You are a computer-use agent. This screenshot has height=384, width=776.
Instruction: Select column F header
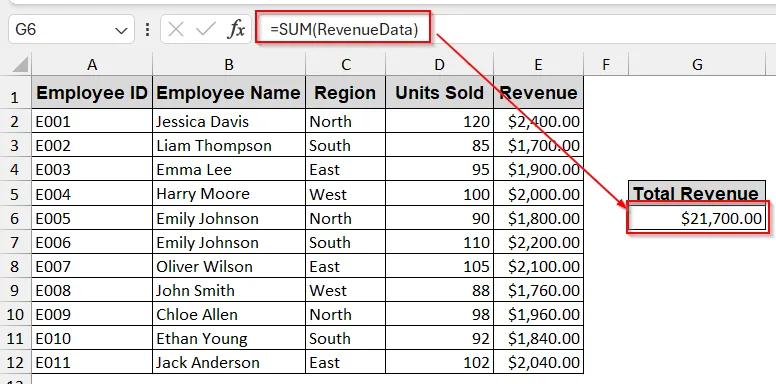[606, 64]
